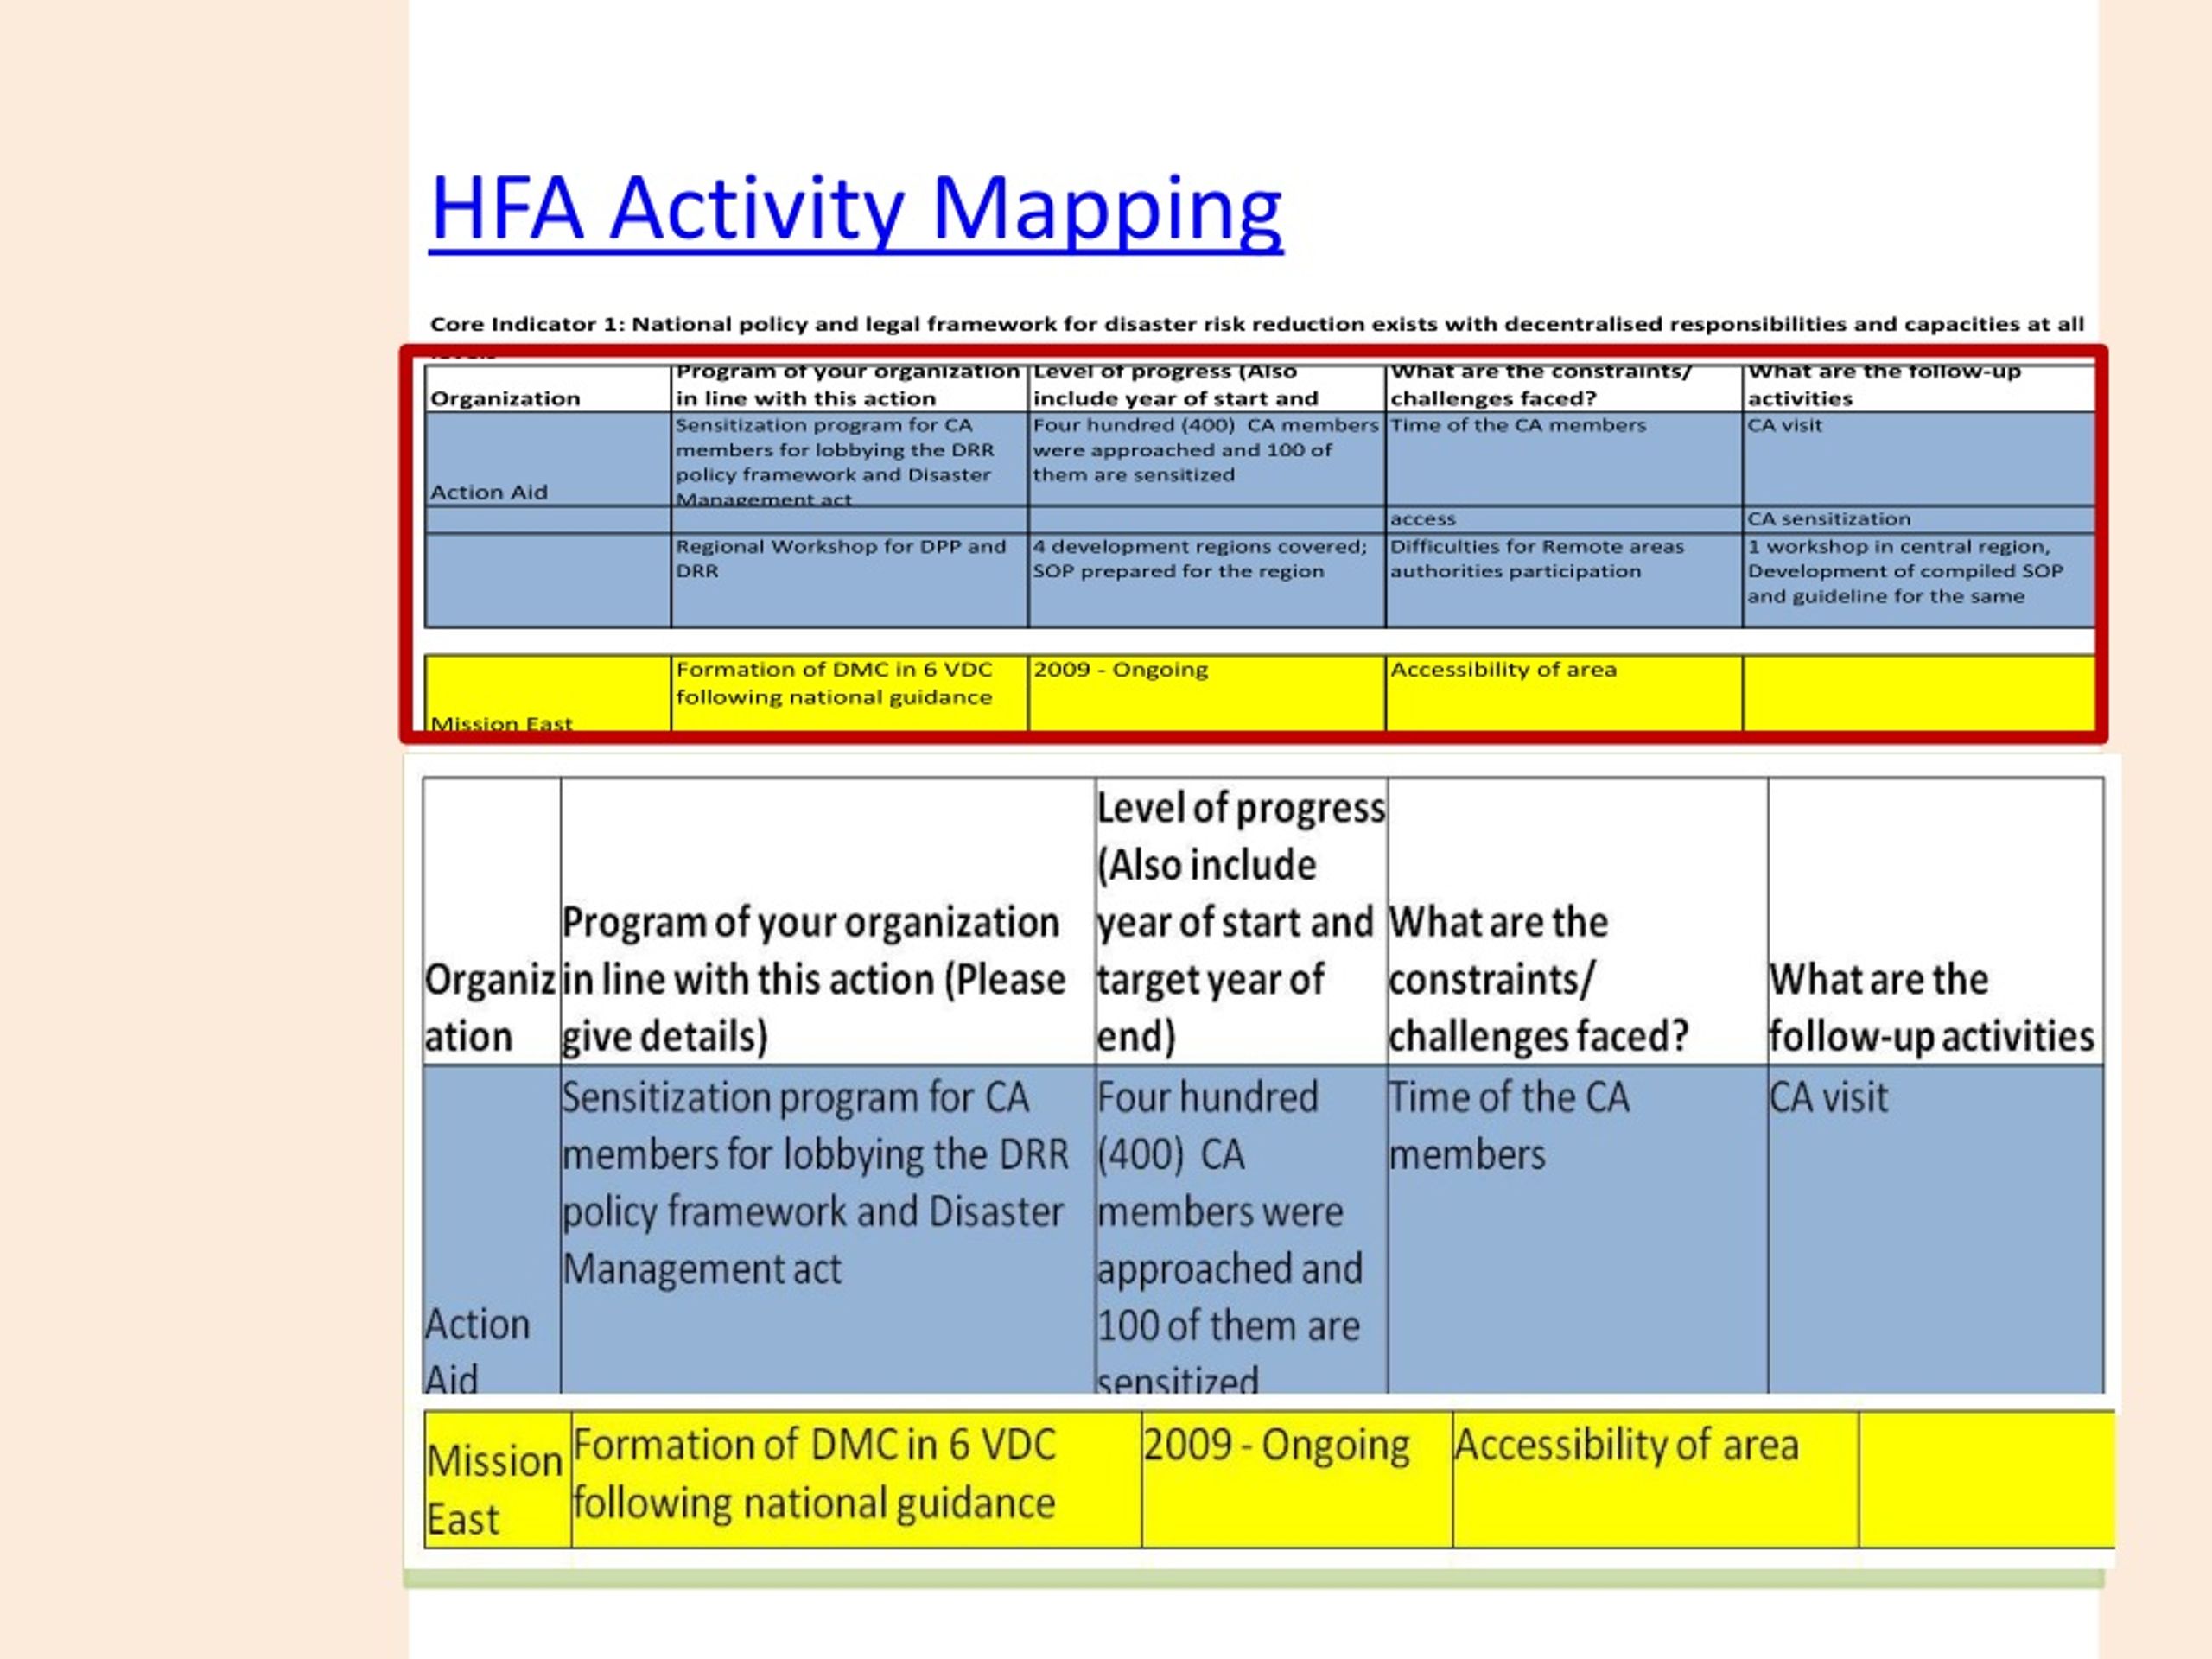Click small-table 'Sensitization program for CA' cell
The height and width of the screenshot is (1659, 2212).
[x=849, y=459]
